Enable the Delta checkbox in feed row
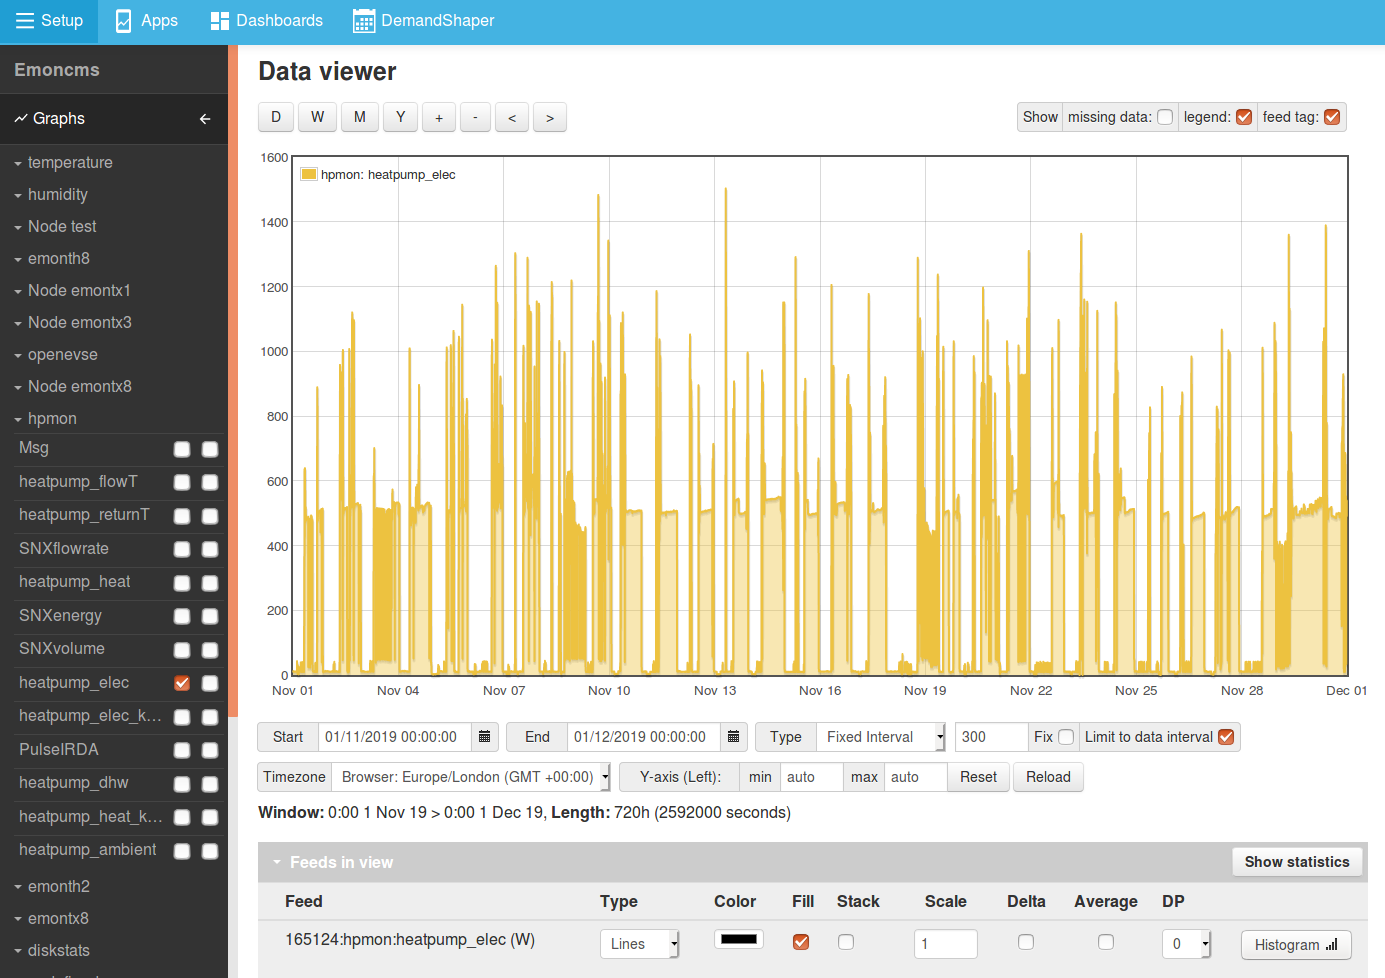This screenshot has width=1385, height=978. click(1026, 942)
